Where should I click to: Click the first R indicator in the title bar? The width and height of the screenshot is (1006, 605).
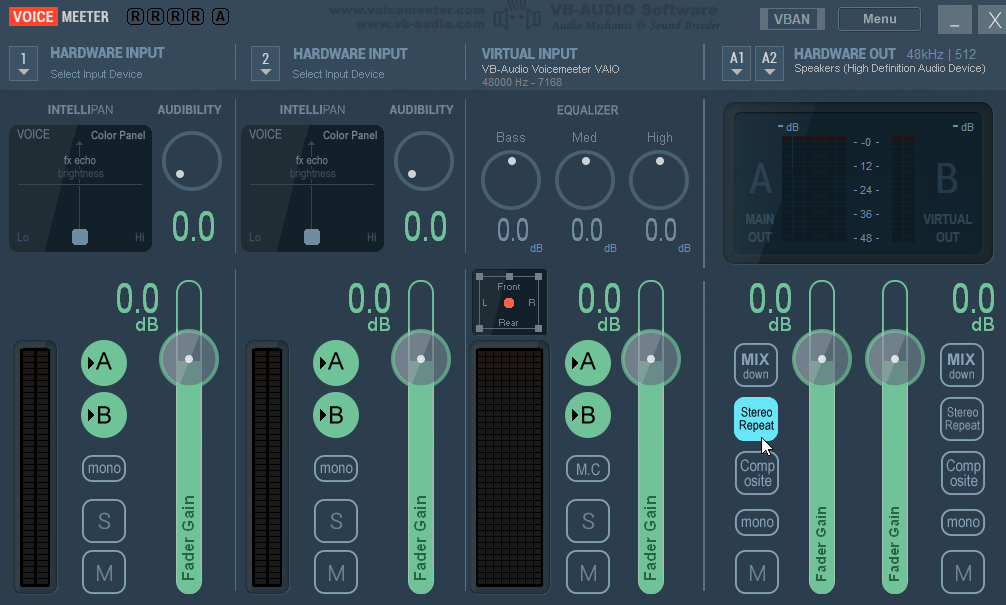pyautogui.click(x=135, y=17)
